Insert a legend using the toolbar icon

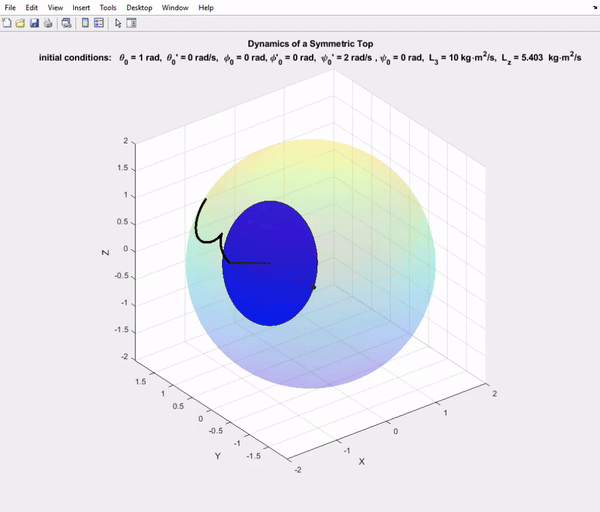point(99,23)
